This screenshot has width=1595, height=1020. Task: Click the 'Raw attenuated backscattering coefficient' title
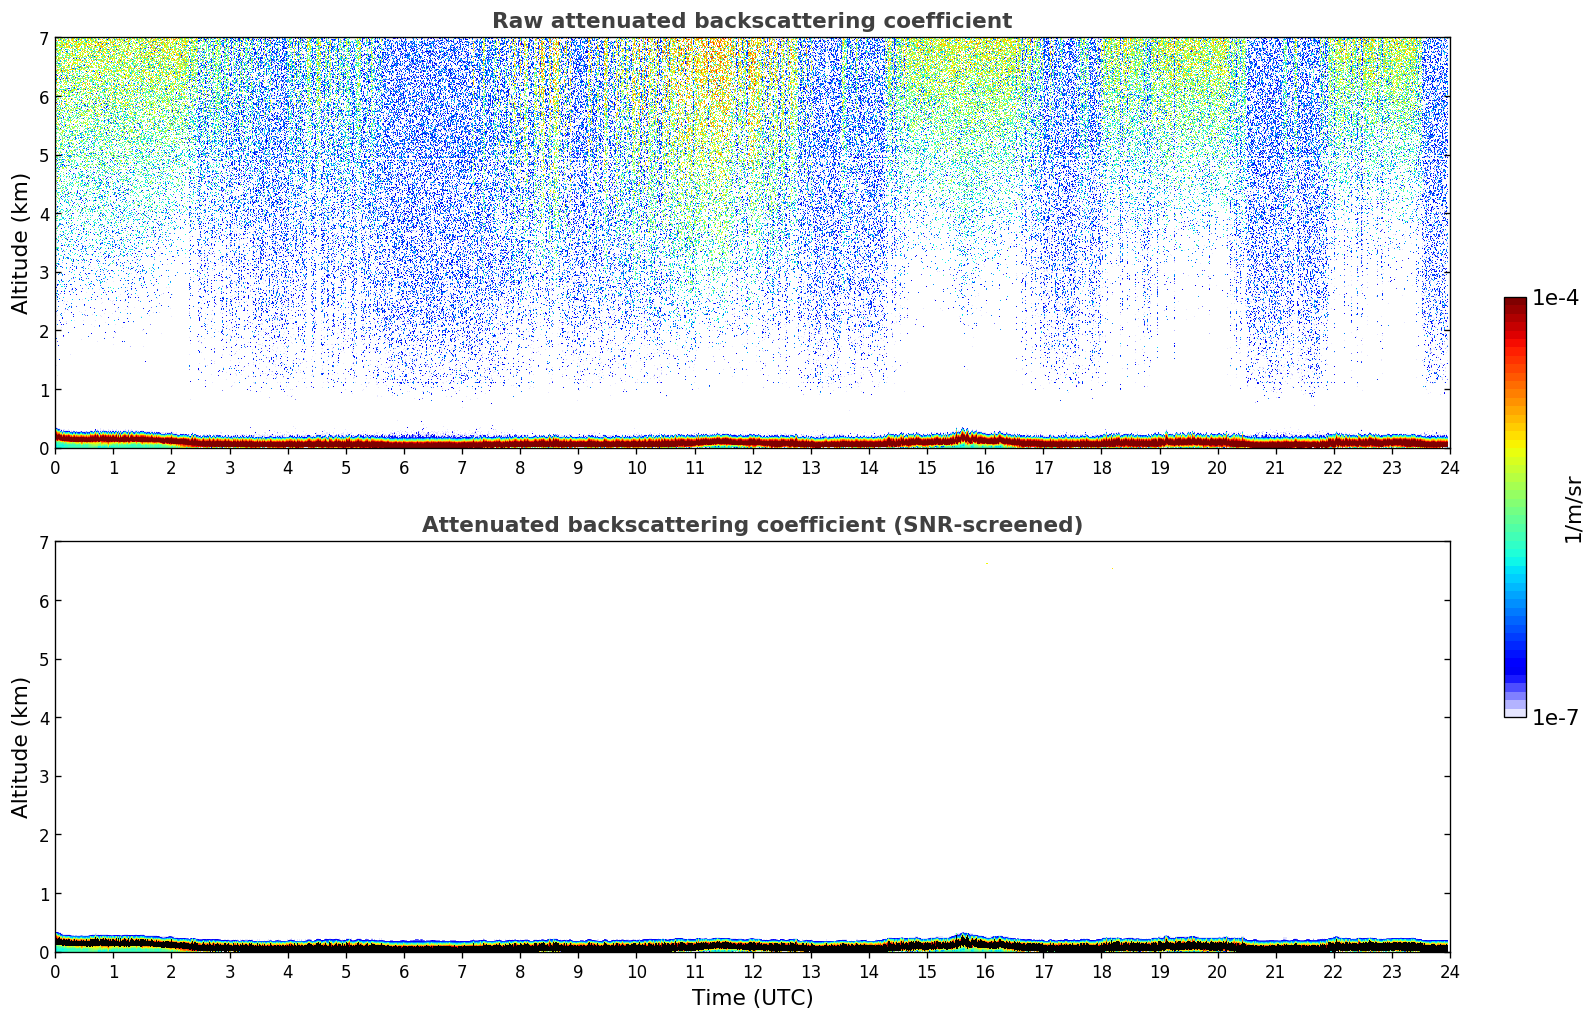pos(751,21)
